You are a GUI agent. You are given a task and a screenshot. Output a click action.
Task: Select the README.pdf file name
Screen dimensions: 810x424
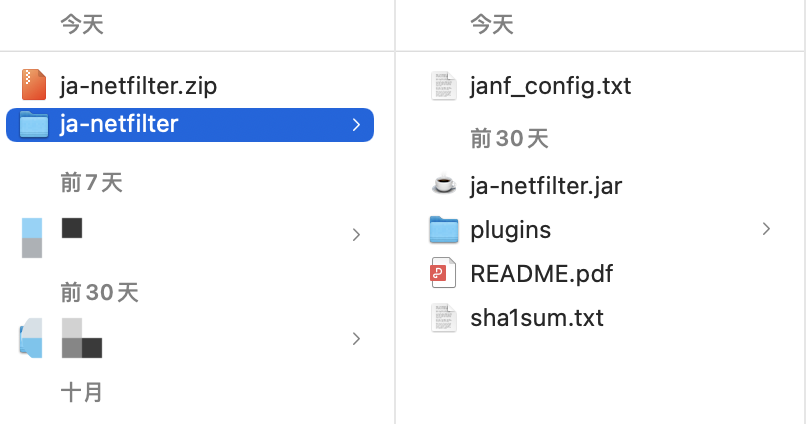tap(541, 273)
